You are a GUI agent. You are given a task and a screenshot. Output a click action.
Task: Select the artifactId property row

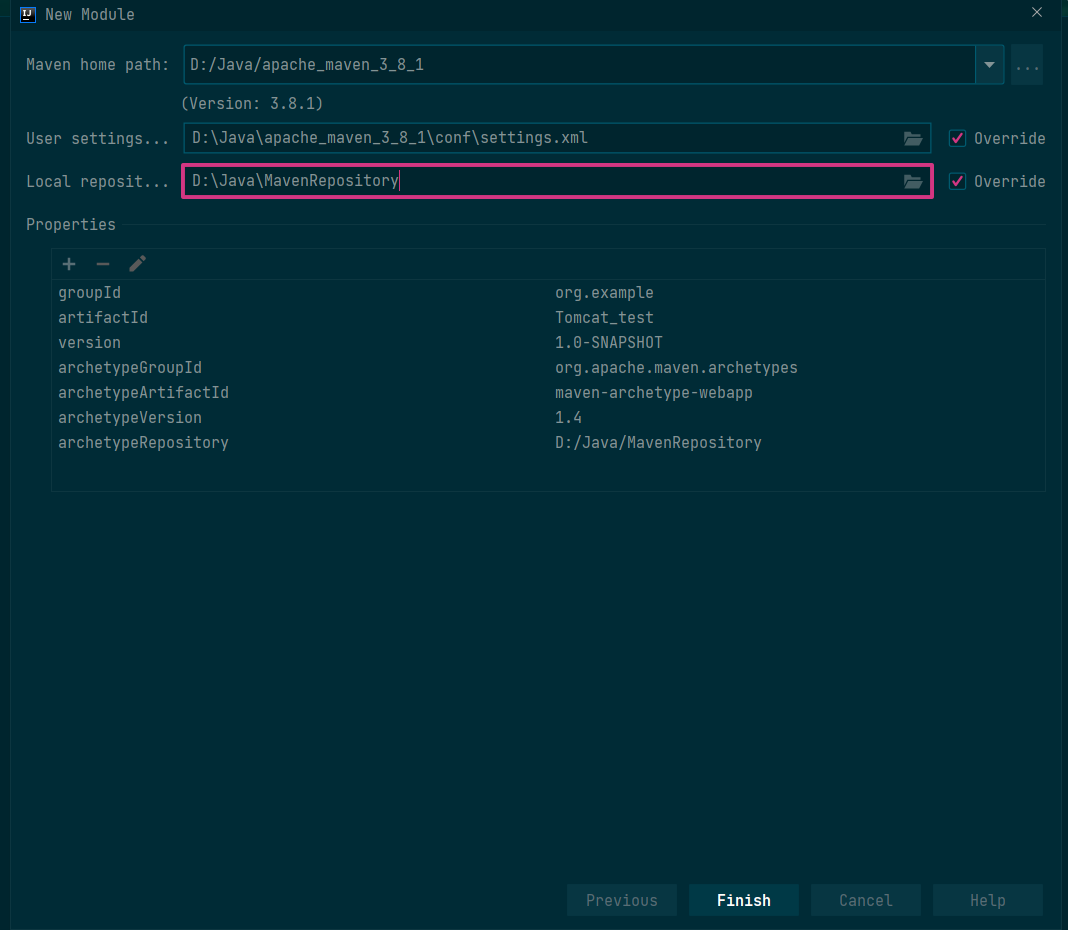(548, 317)
